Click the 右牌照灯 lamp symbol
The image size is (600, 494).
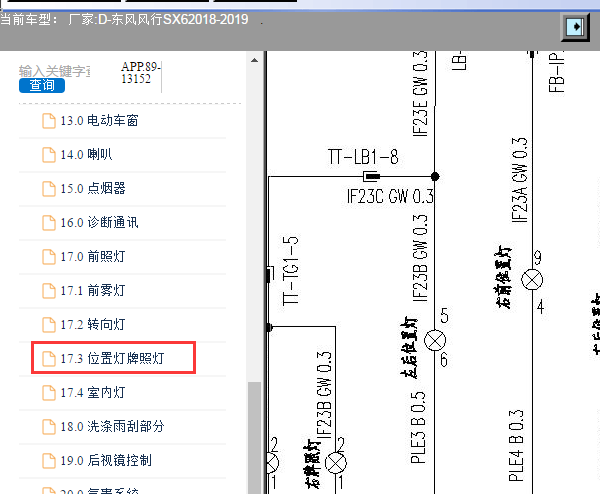click(x=336, y=462)
